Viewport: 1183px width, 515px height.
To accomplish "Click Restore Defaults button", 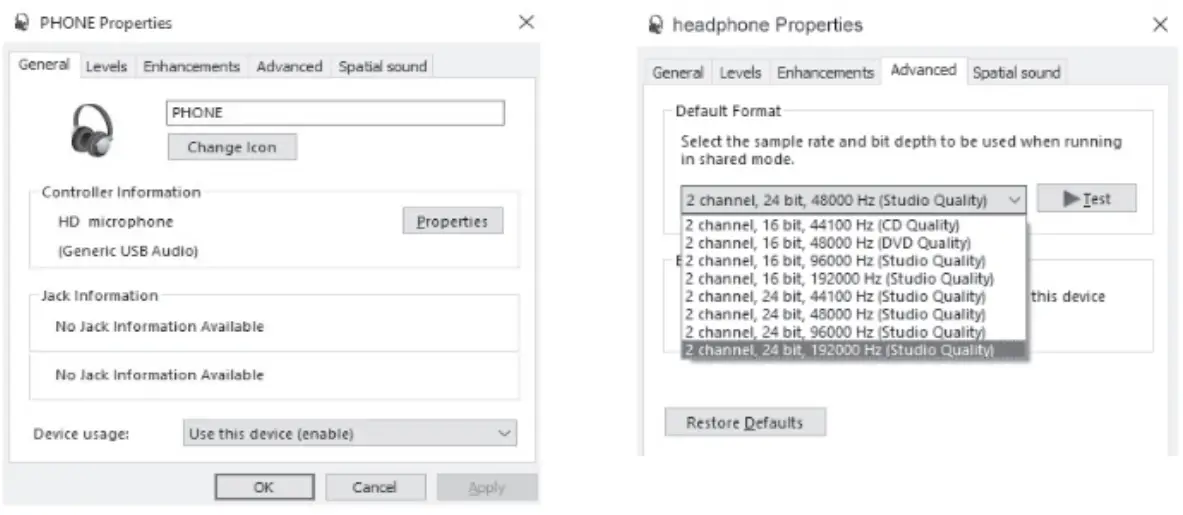I will pos(745,423).
